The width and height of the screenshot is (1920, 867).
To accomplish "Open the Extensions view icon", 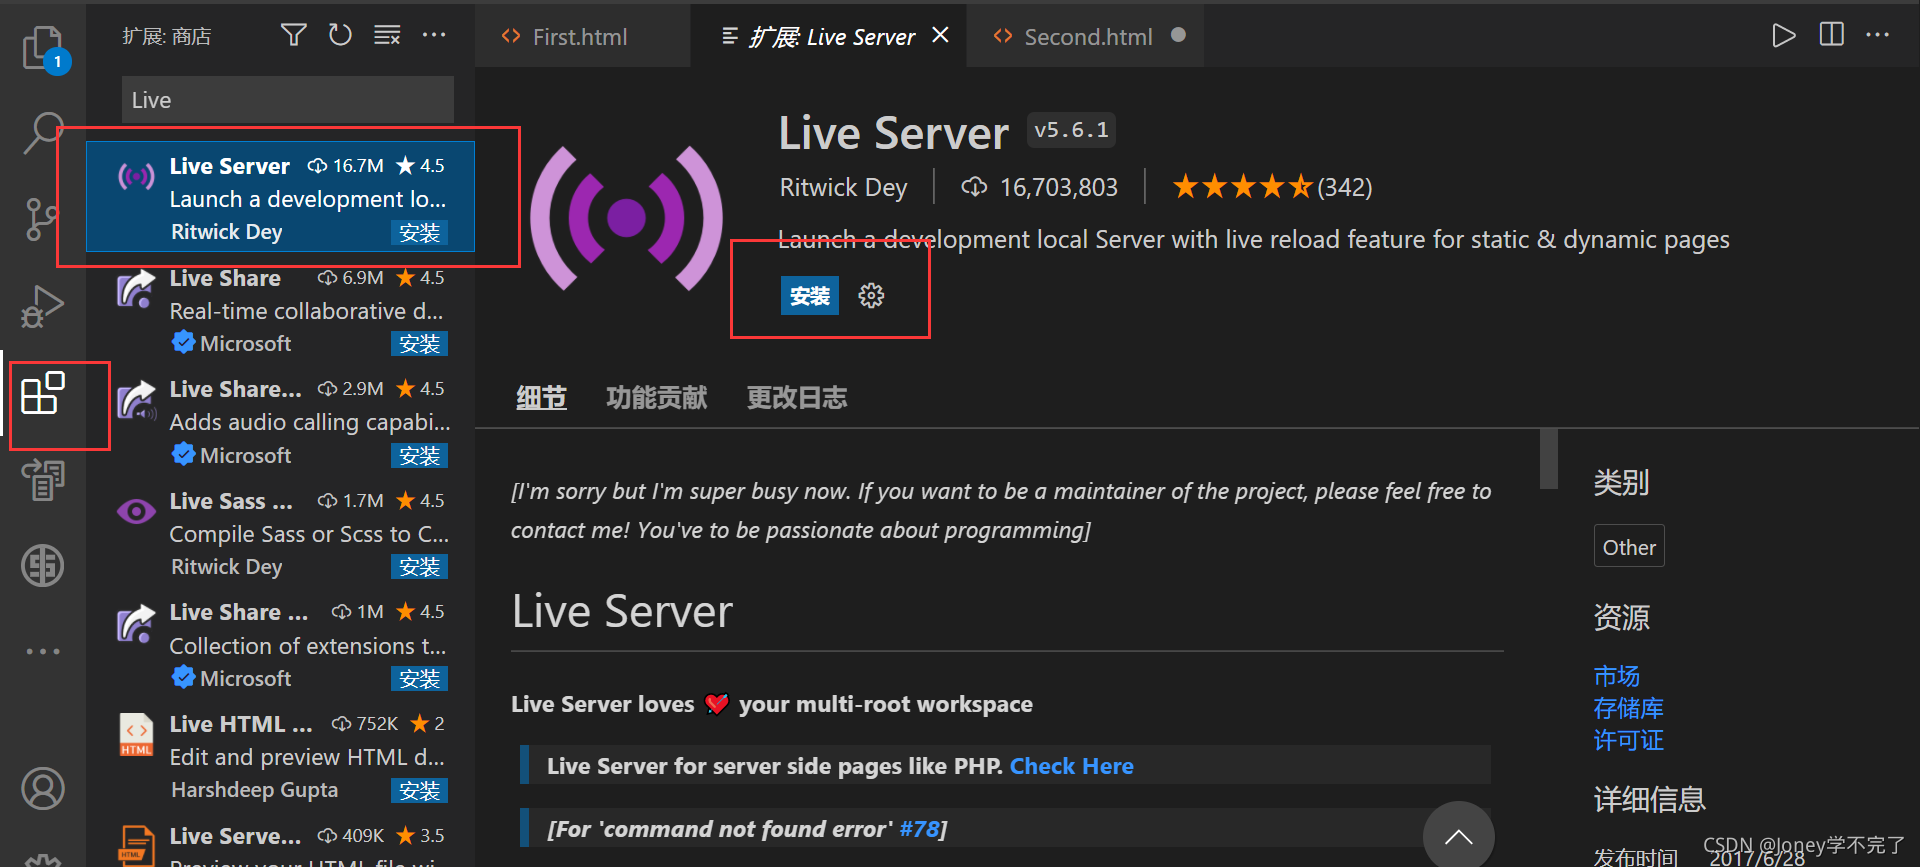I will coord(43,393).
